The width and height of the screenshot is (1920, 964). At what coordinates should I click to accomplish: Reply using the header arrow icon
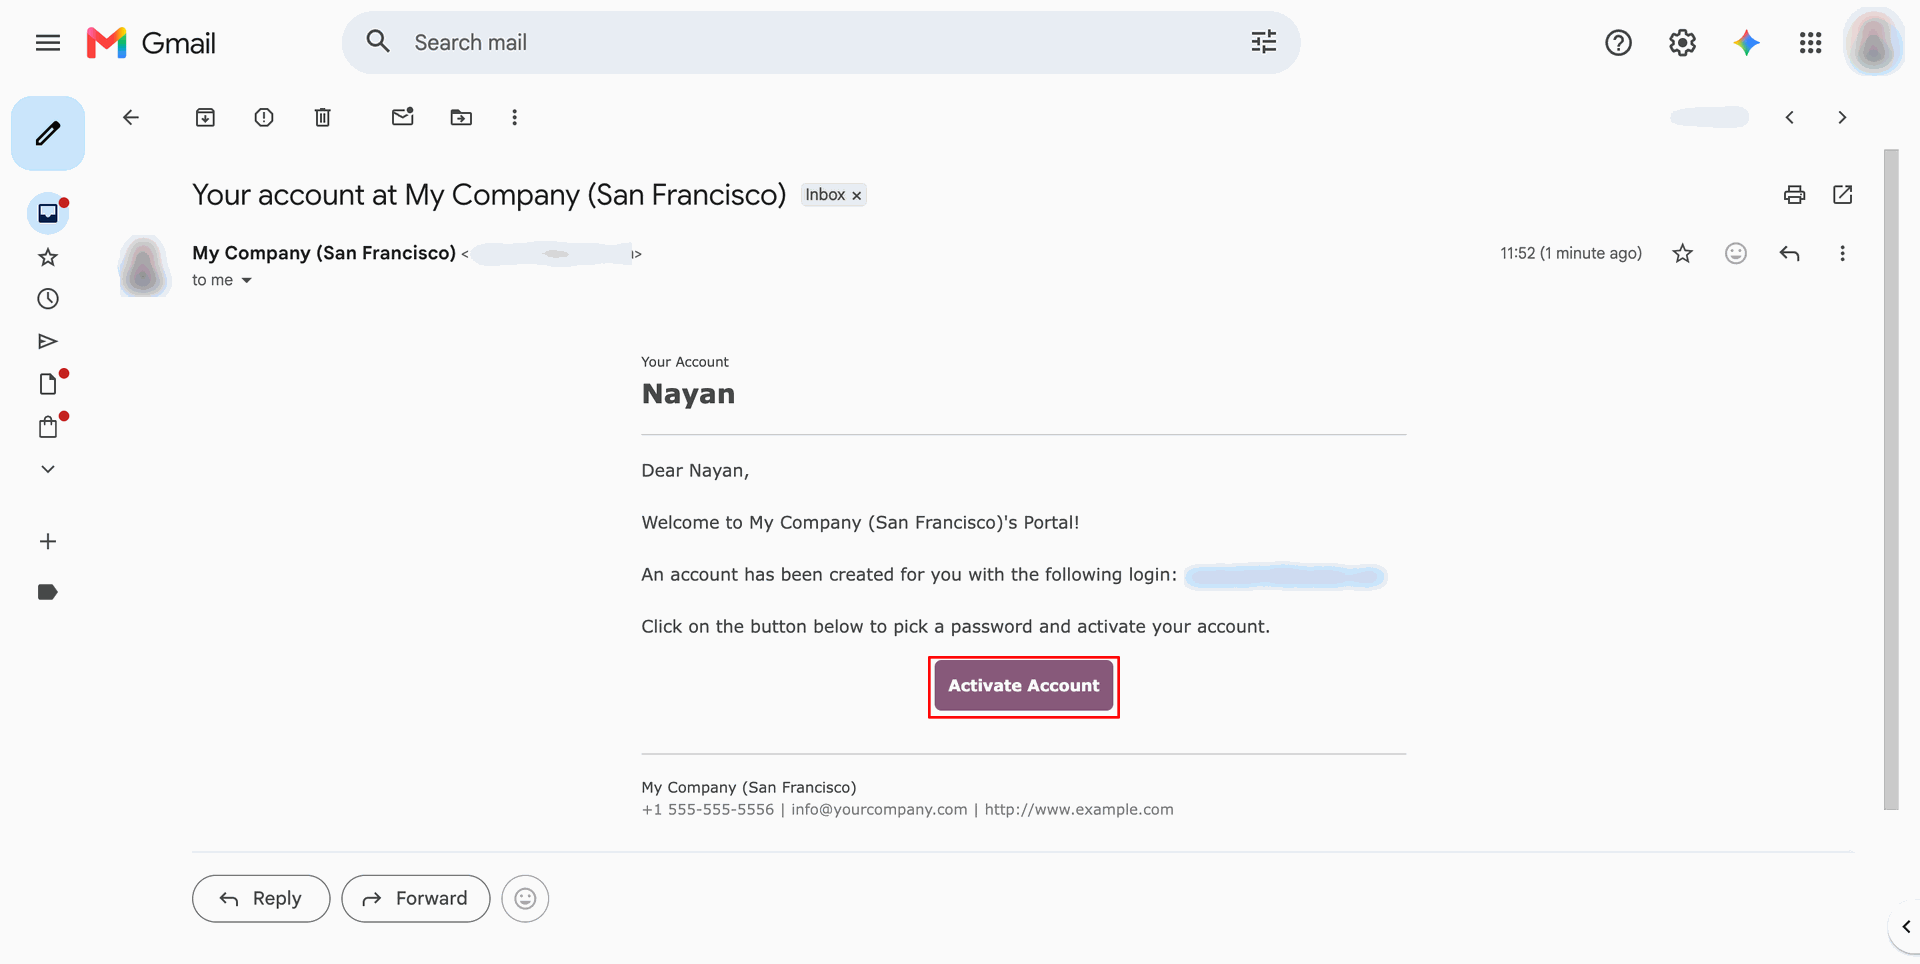pyautogui.click(x=1790, y=254)
